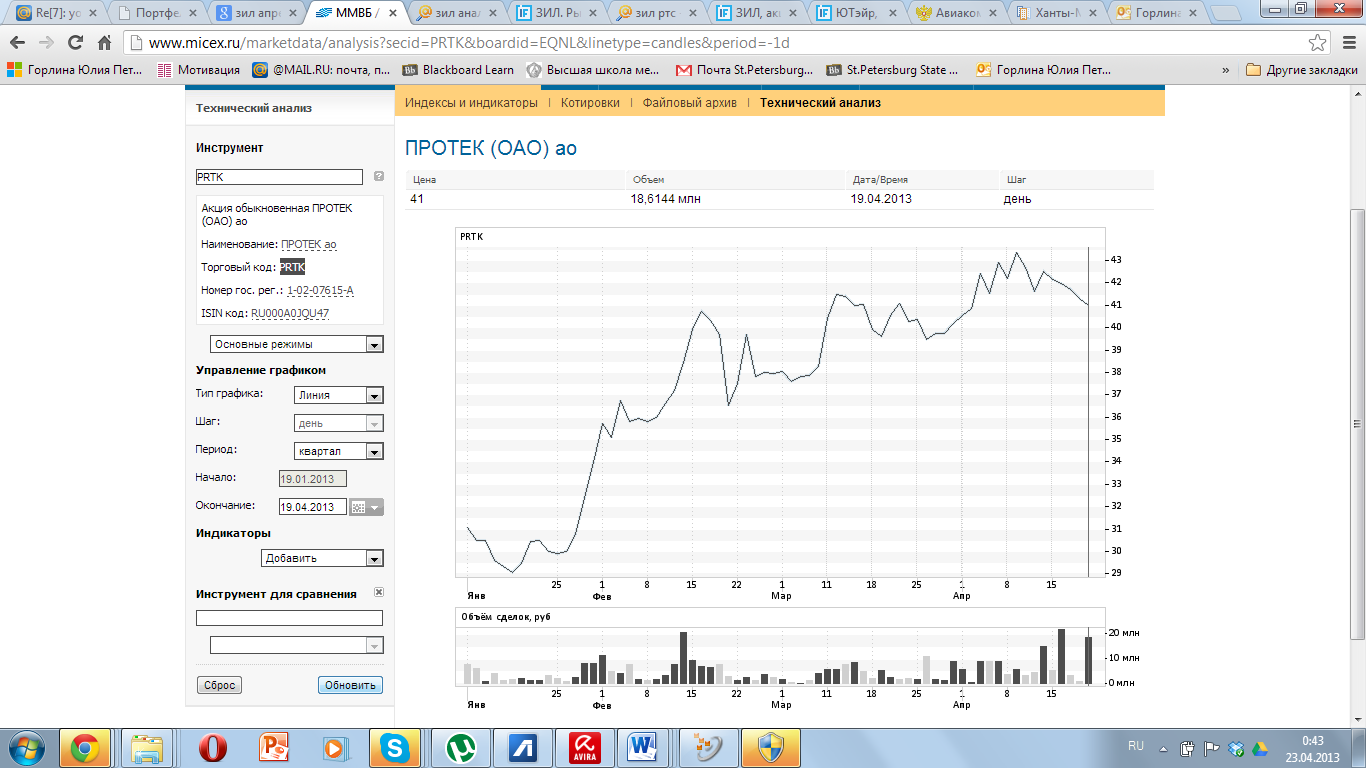Open Skype from the taskbar
The width and height of the screenshot is (1366, 768).
point(395,747)
